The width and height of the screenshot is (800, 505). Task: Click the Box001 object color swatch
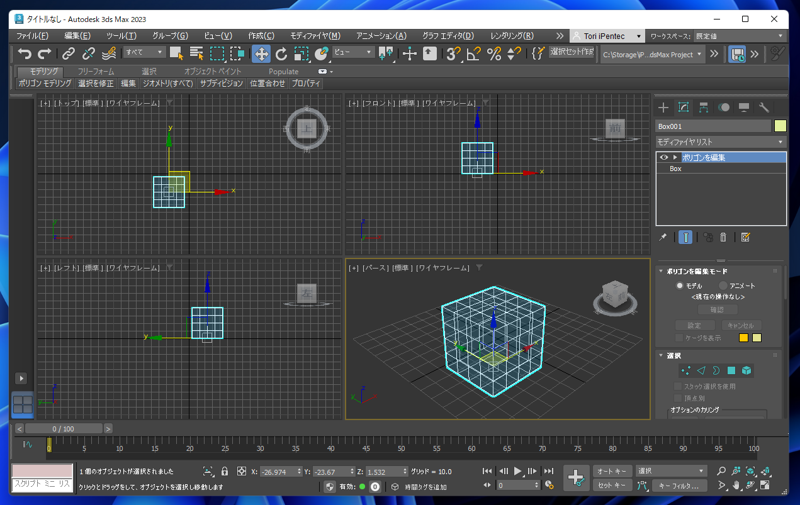780,126
